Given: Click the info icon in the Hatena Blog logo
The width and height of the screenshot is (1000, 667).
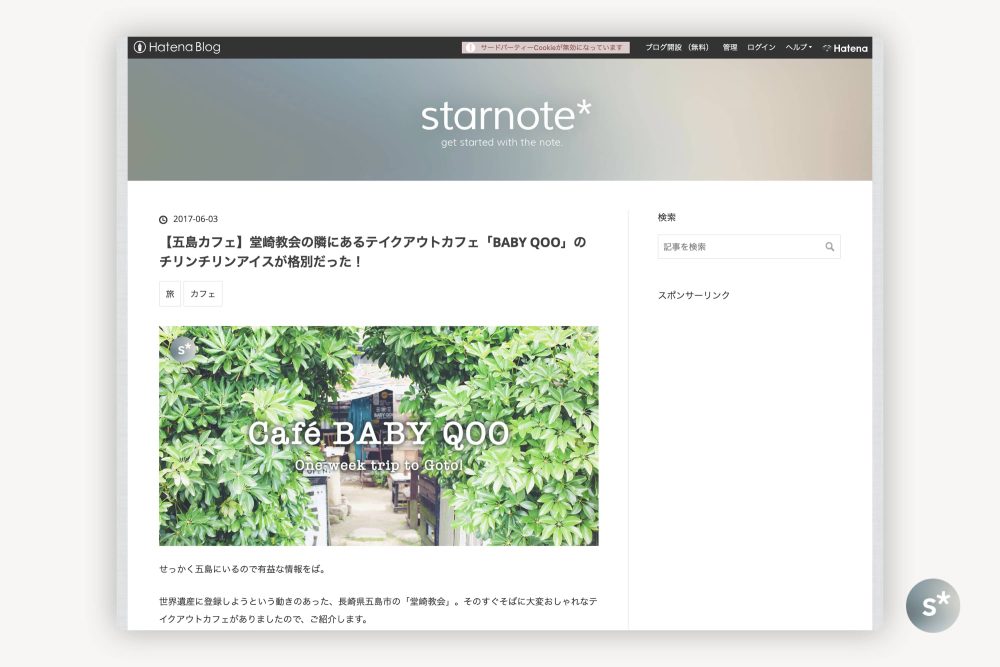Looking at the screenshot, I should [x=138, y=47].
